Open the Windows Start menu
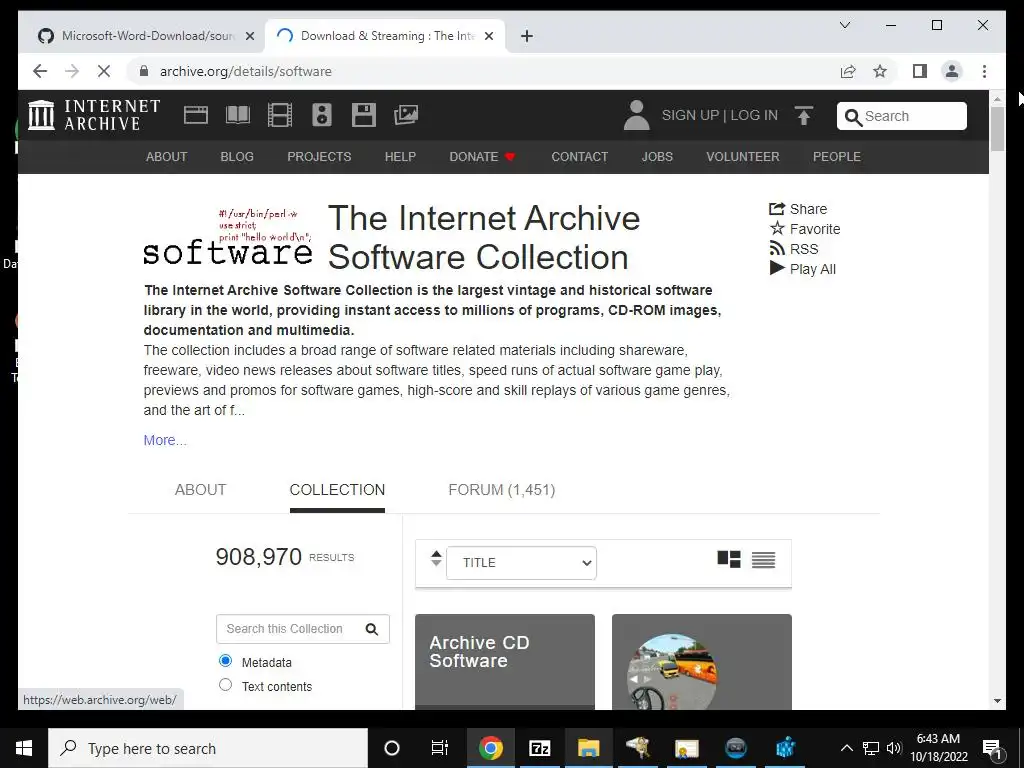 pyautogui.click(x=24, y=748)
